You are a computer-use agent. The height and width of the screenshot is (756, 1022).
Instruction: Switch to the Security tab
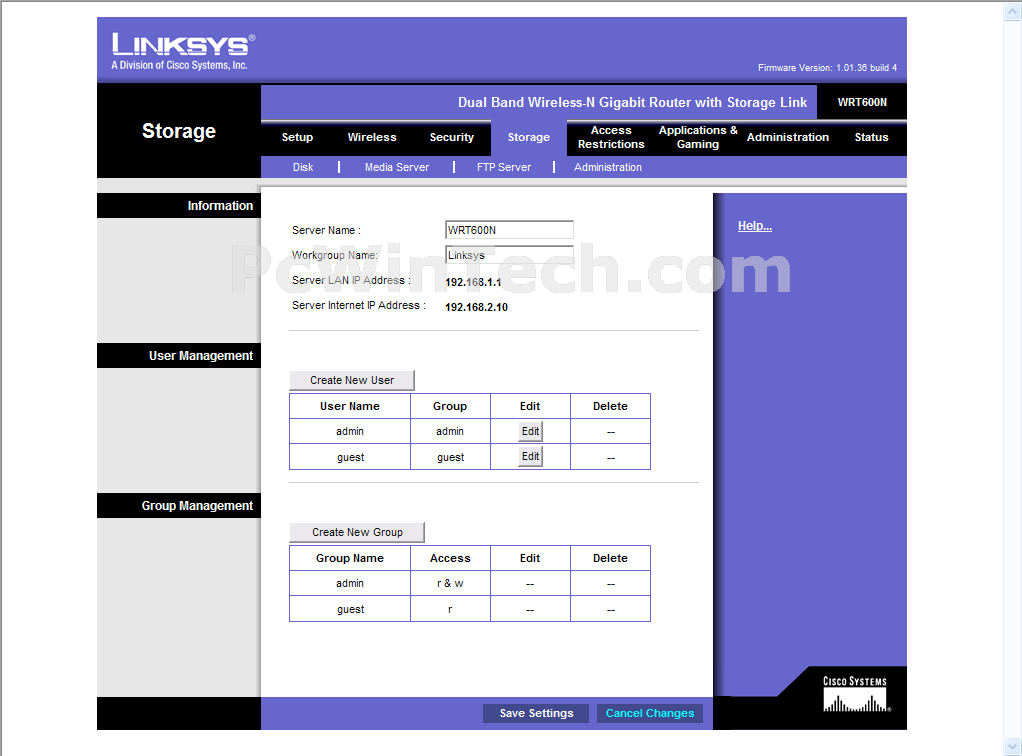452,138
